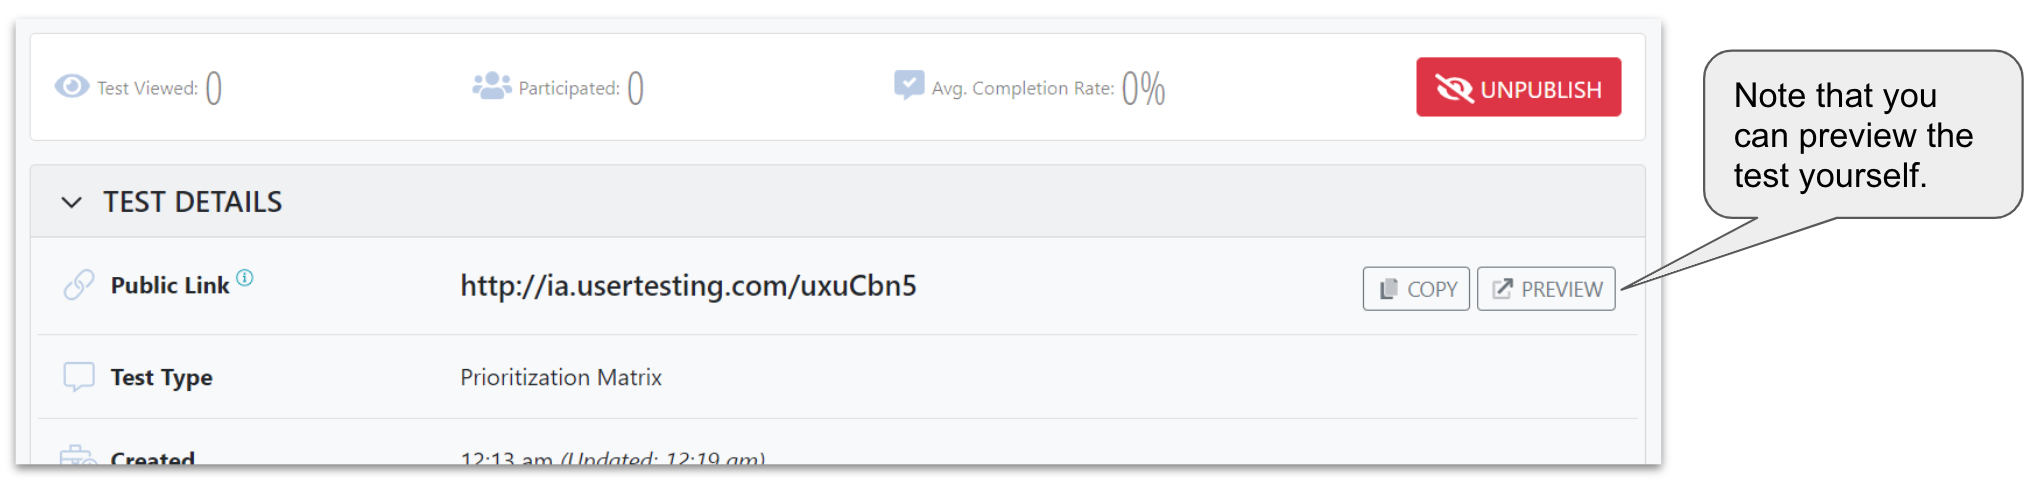Click the Participated count value
The image size is (2032, 490).
(636, 88)
